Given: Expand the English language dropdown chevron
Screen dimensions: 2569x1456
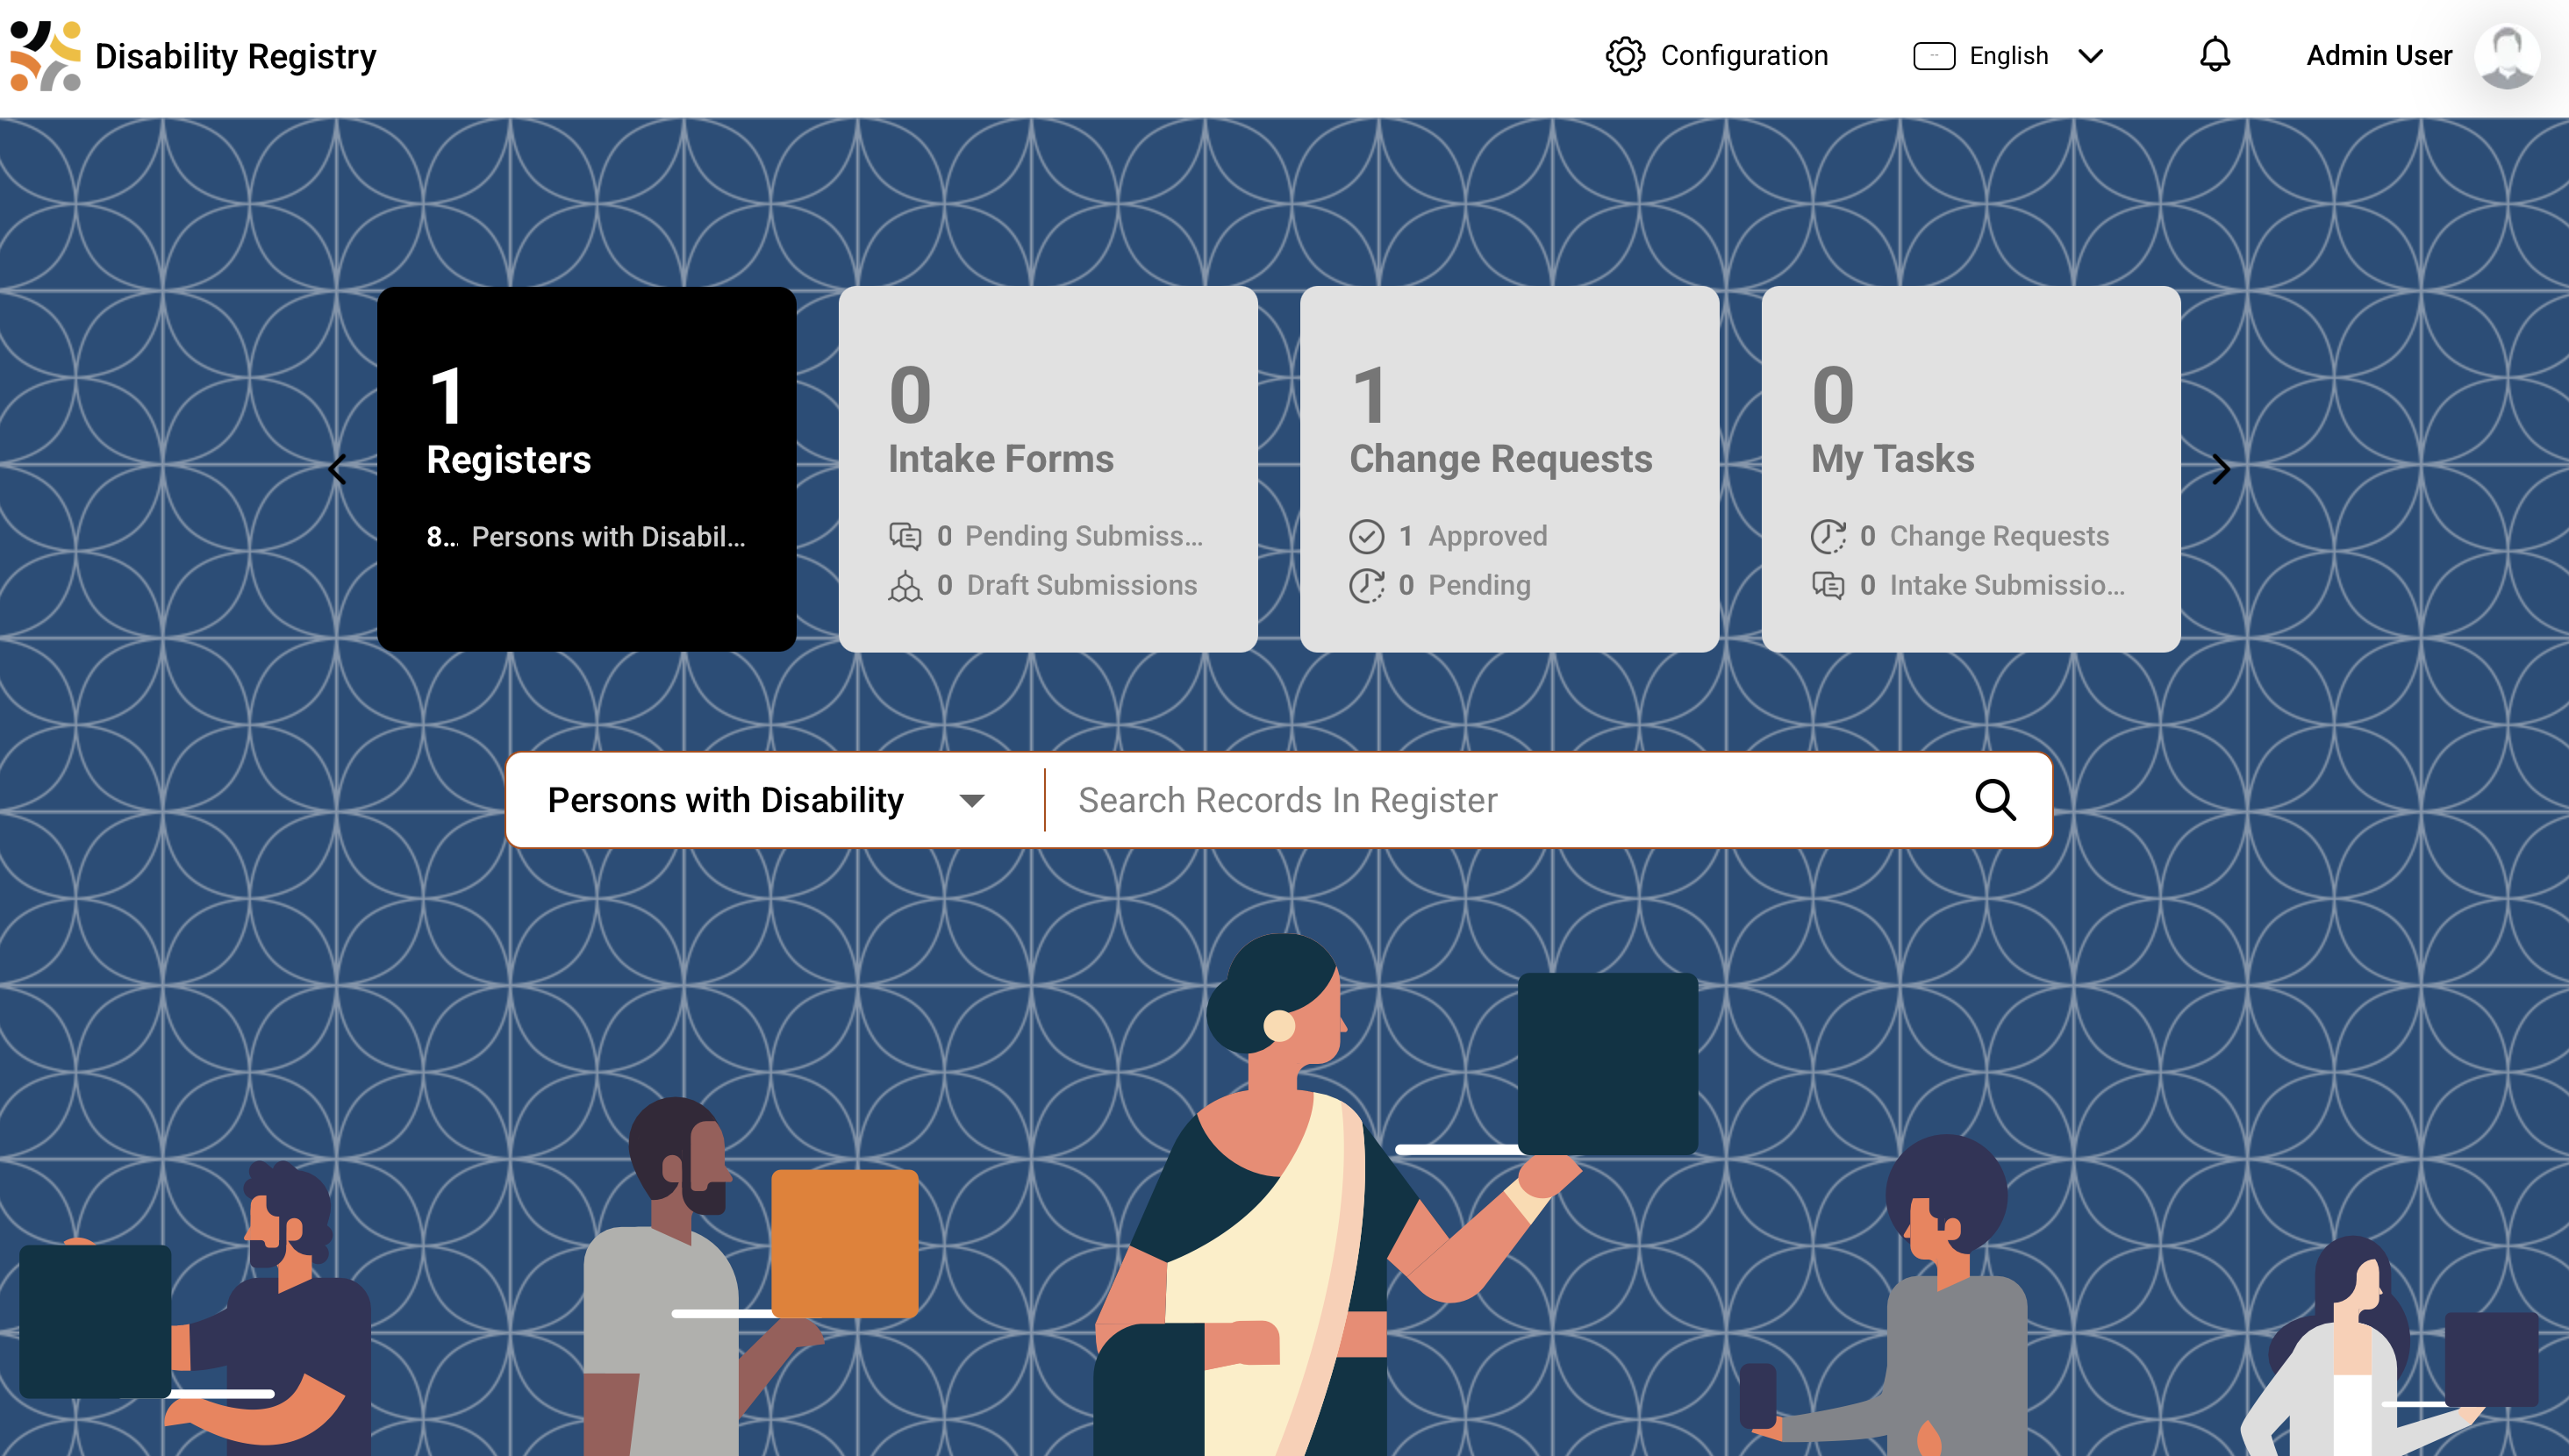Looking at the screenshot, I should click(2090, 56).
